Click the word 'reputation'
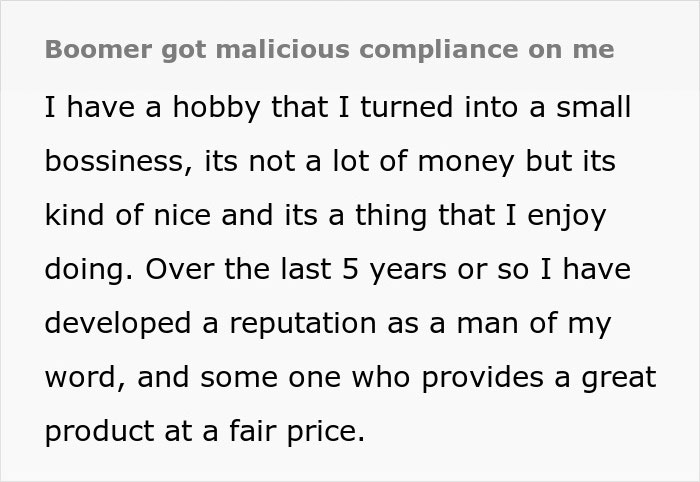Viewport: 700px width, 482px height. click(303, 324)
